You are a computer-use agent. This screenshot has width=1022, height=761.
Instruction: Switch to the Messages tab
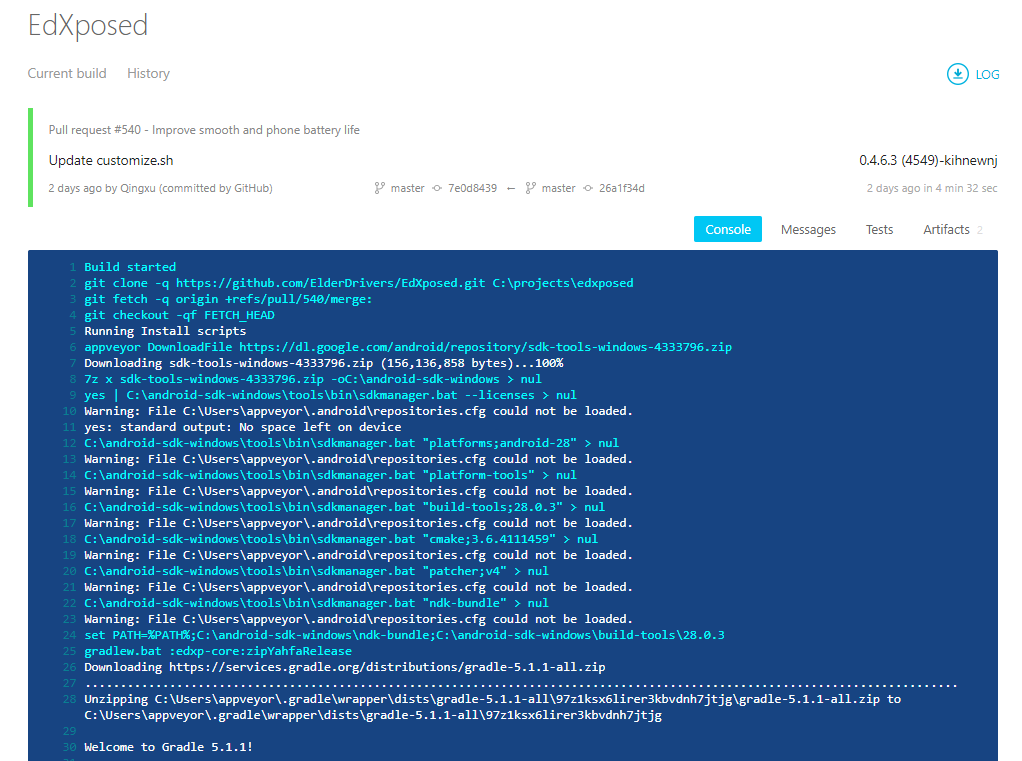pyautogui.click(x=808, y=229)
